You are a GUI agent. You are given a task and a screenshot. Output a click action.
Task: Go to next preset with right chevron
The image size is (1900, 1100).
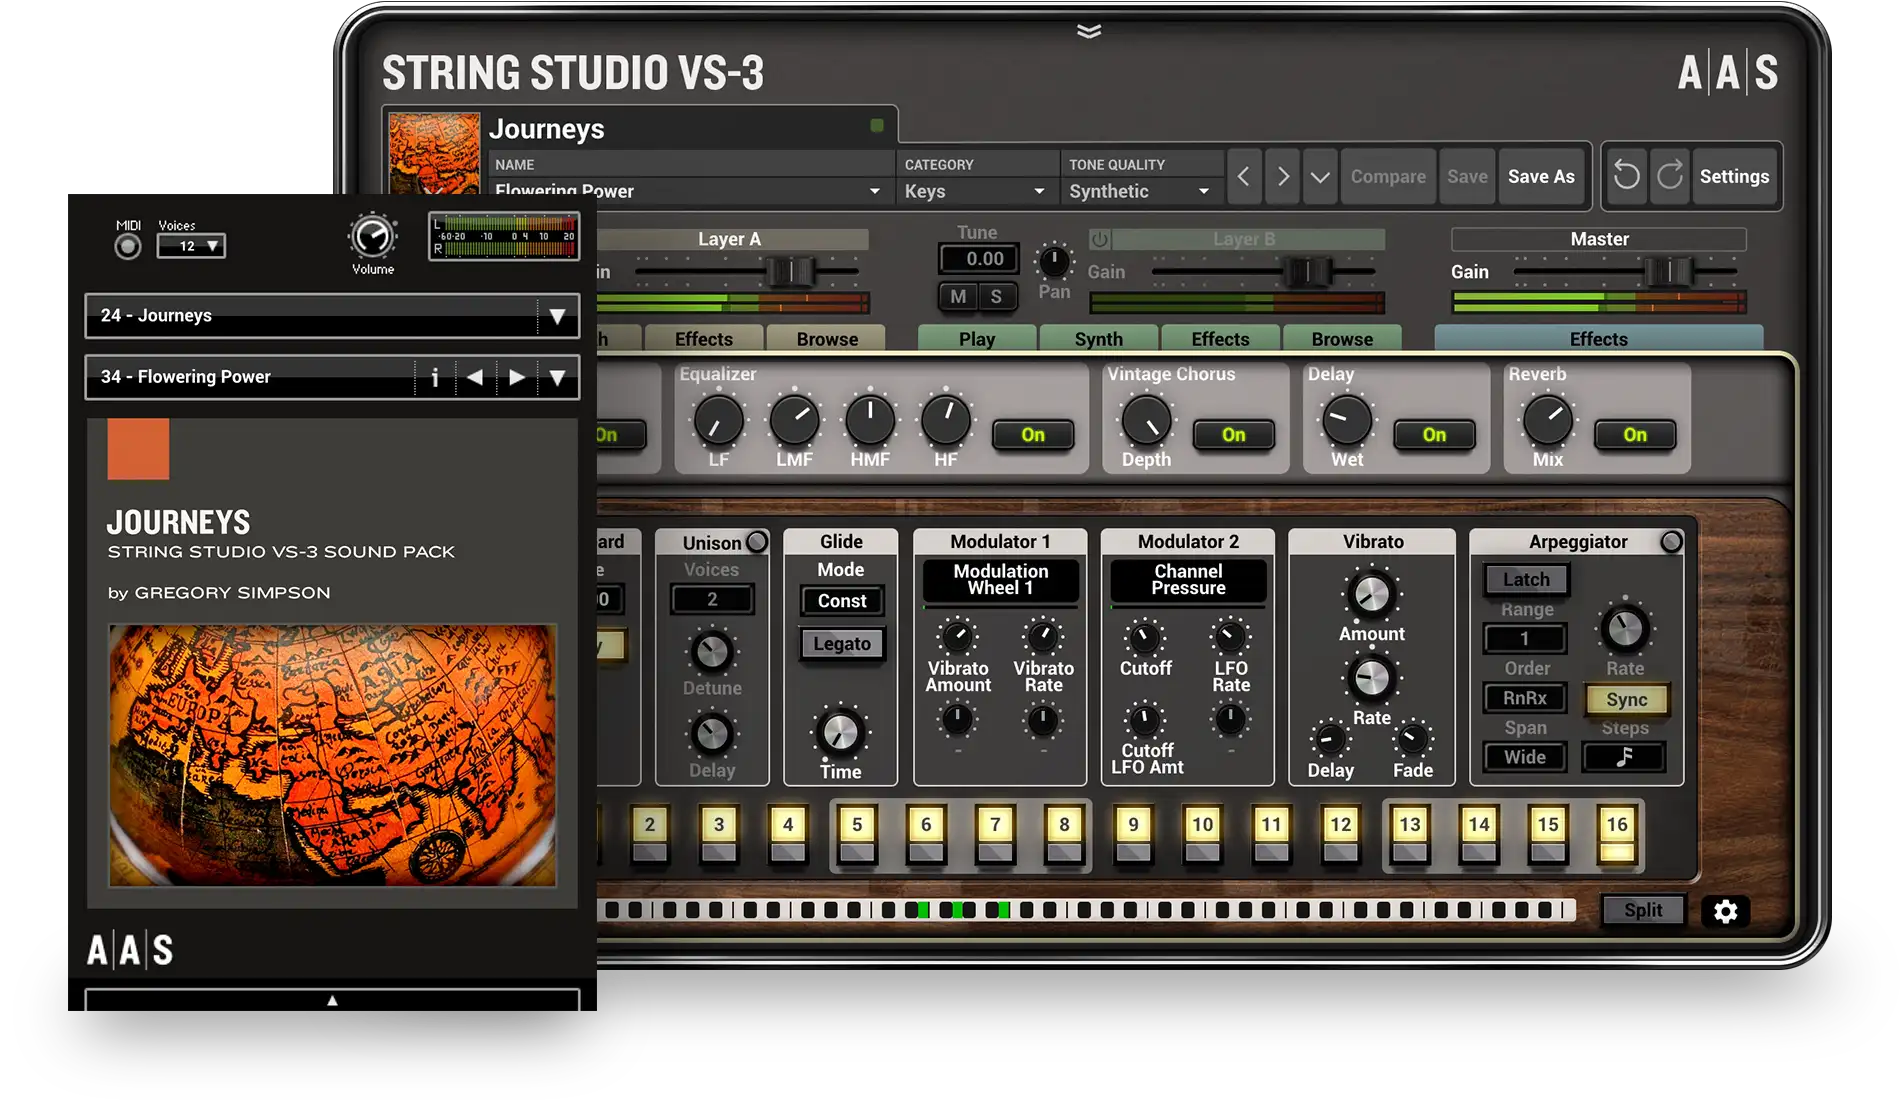click(1282, 177)
